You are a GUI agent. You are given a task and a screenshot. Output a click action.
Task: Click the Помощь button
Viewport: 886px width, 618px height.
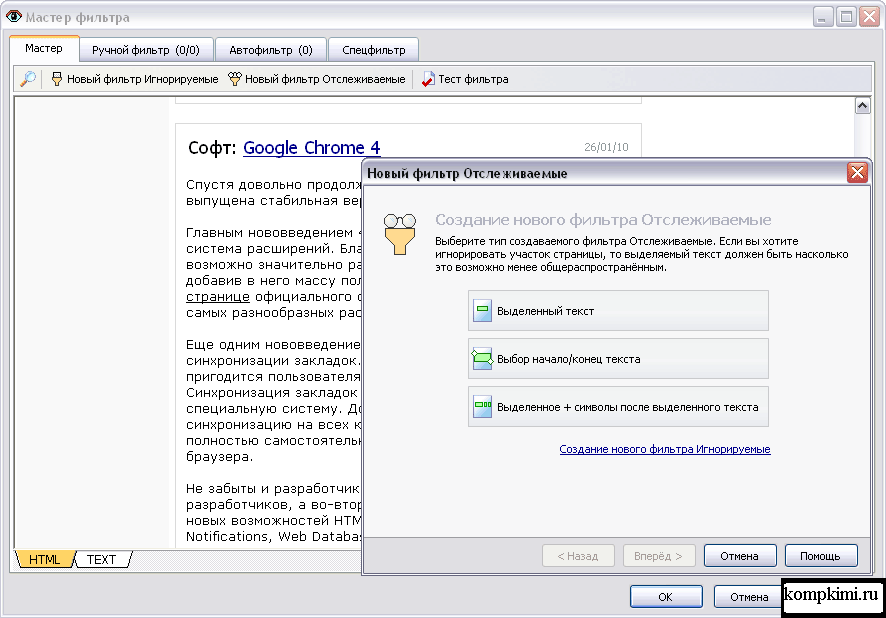click(820, 556)
